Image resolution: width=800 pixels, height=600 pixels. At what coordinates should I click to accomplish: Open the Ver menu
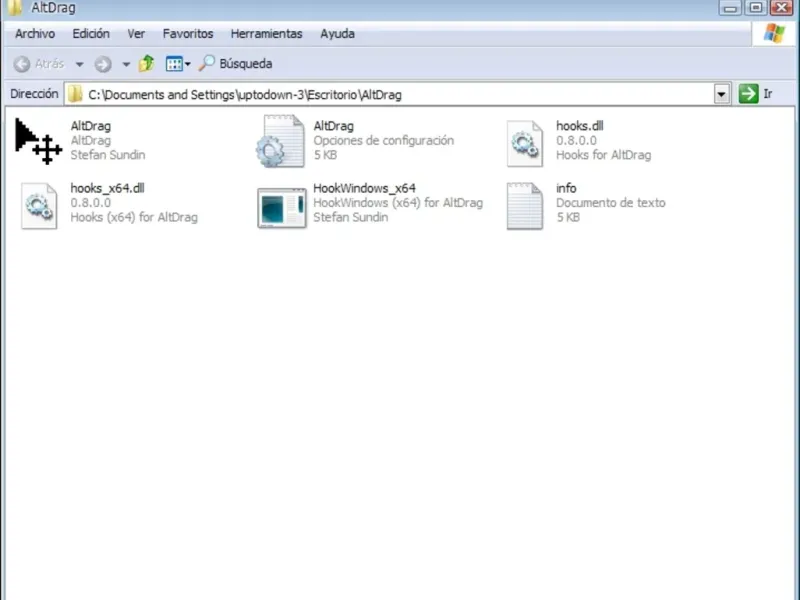[x=136, y=34]
